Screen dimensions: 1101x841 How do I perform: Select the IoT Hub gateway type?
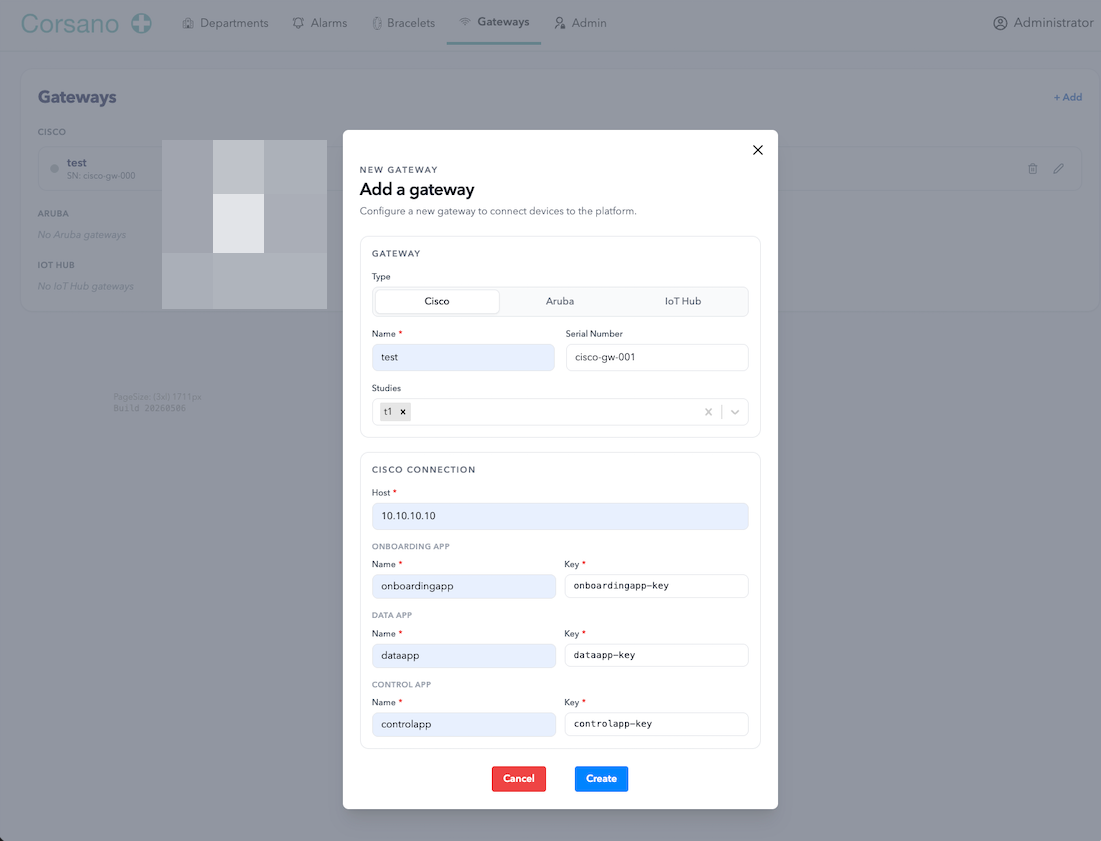683,301
